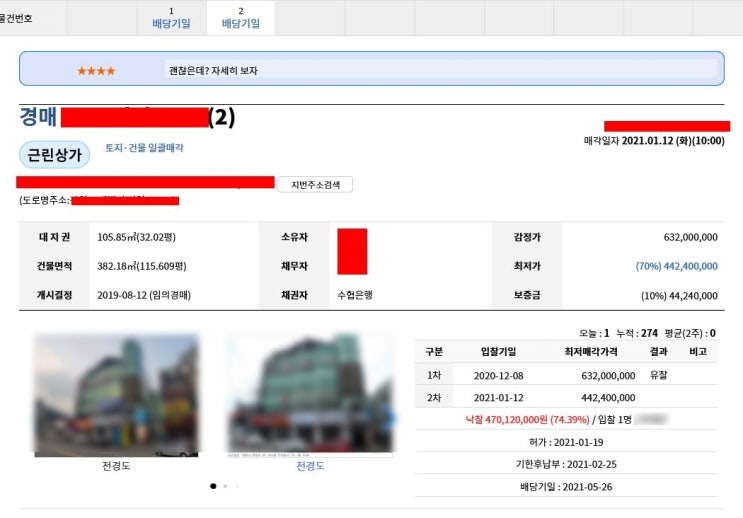This screenshot has height=518, width=743.
Task: Select the second carousel page dot
Action: (x=225, y=486)
